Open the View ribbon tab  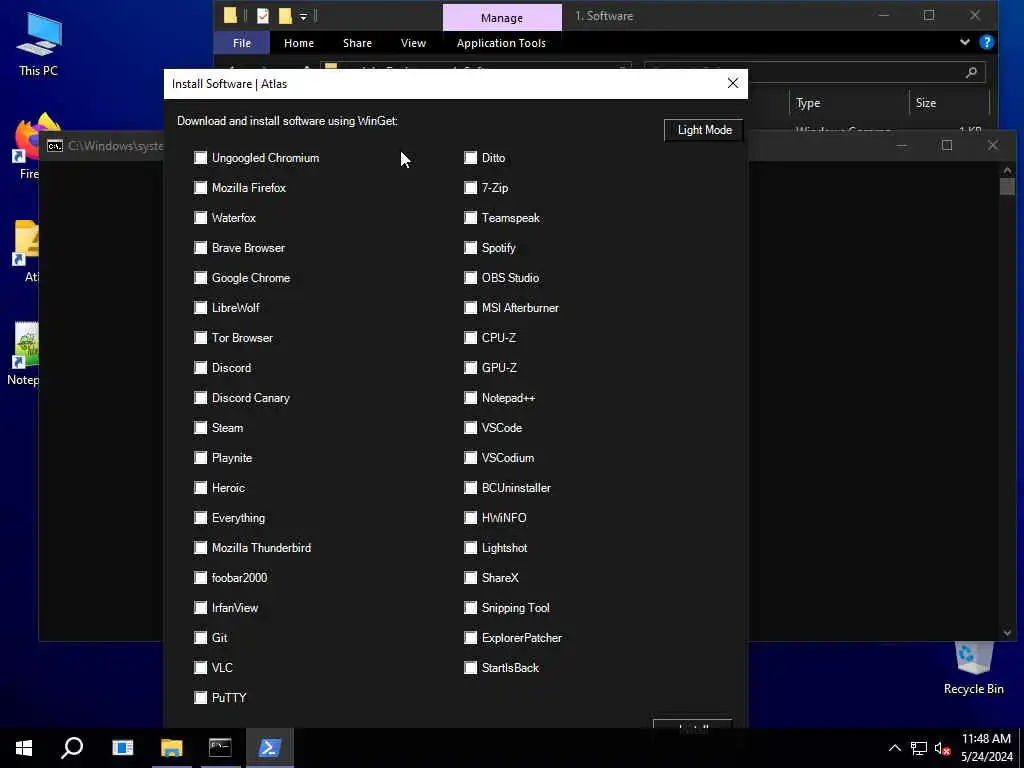(x=413, y=43)
